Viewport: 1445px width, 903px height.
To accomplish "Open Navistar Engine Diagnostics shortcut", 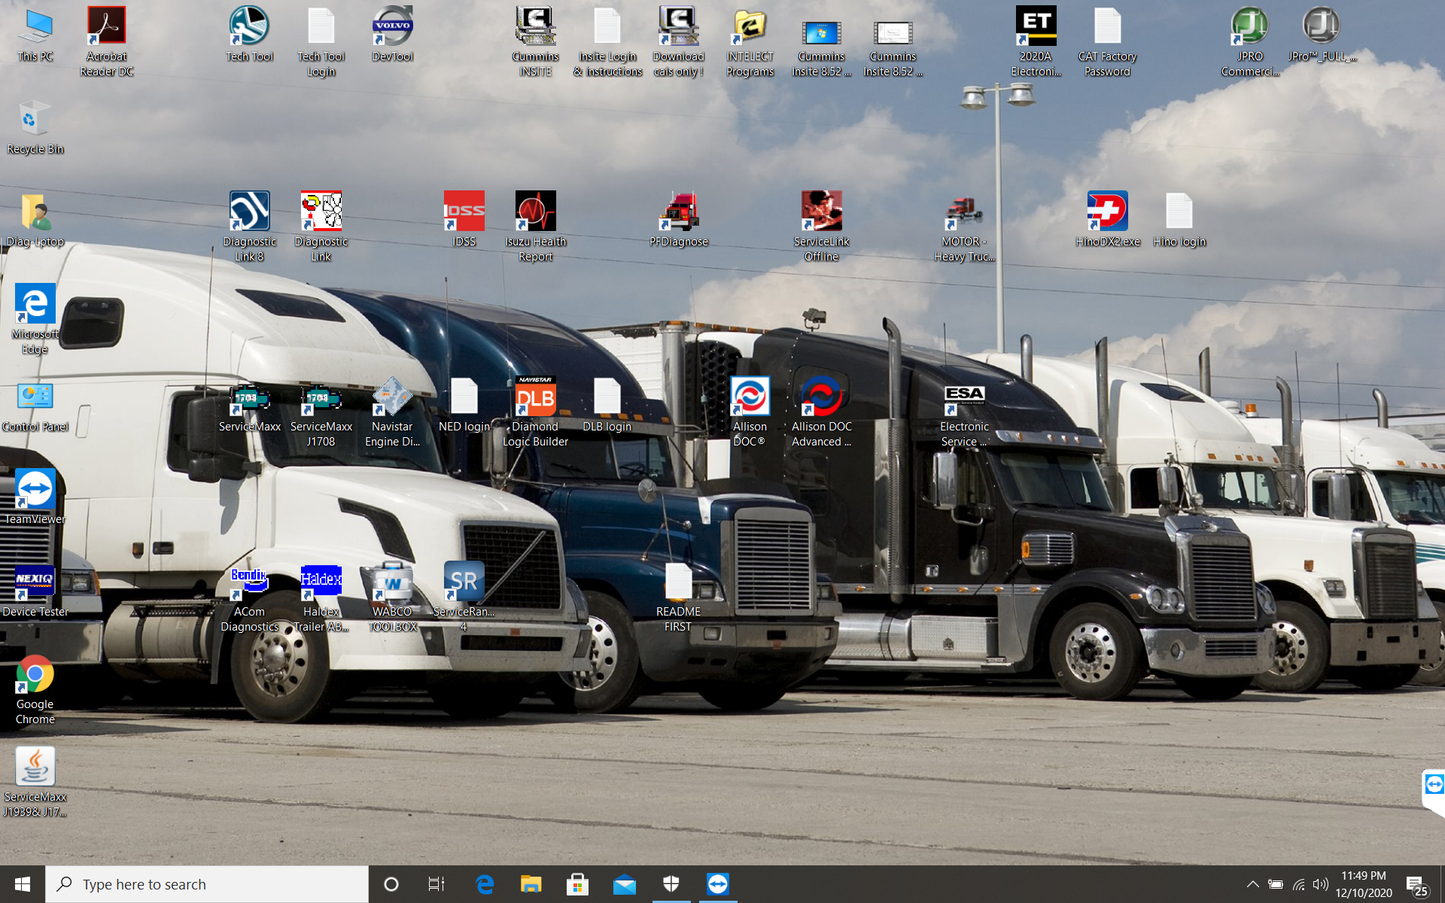I will (392, 412).
